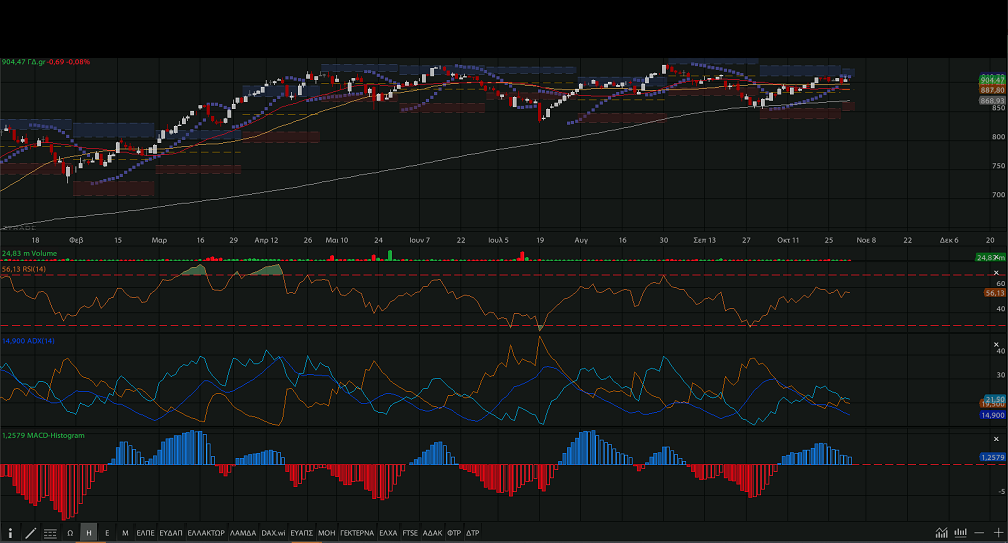Open the indicators chart icon at bottom right
Viewport: 1008px width, 543px height.
[941, 533]
